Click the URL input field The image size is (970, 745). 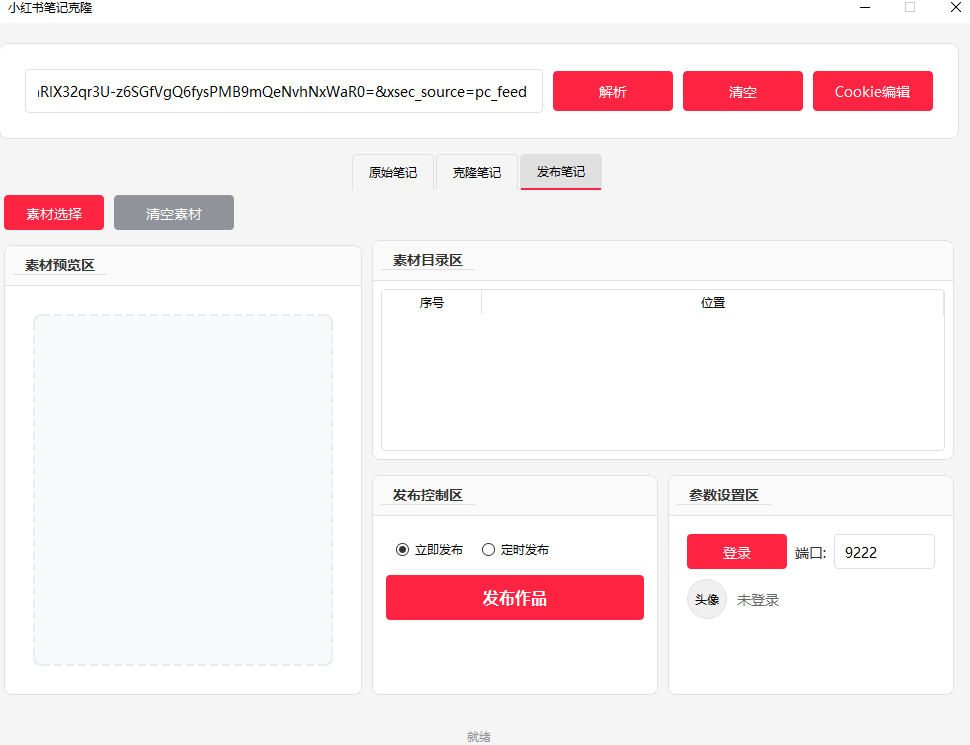coord(283,91)
